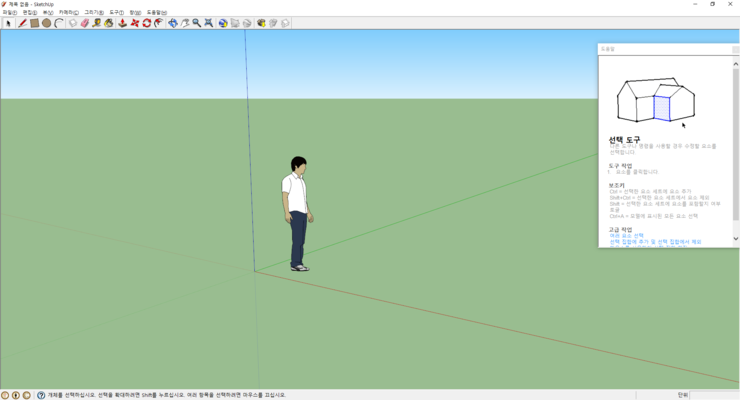This screenshot has width=740, height=400.
Task: Open the 파일 (File) menu
Action: coord(10,12)
